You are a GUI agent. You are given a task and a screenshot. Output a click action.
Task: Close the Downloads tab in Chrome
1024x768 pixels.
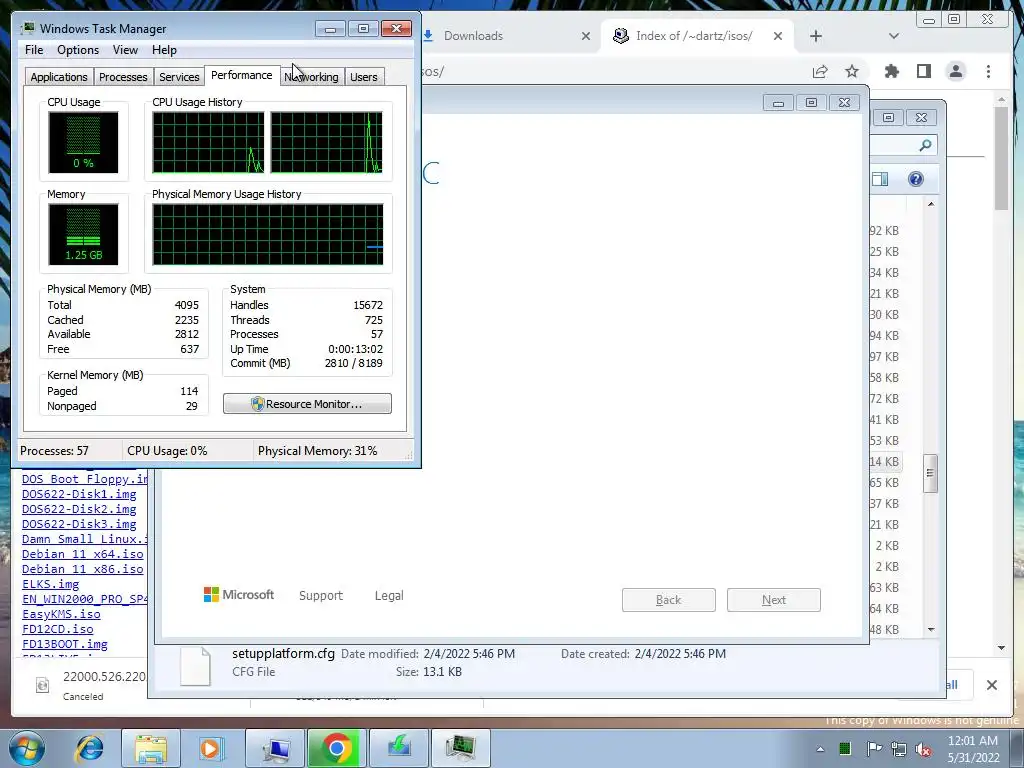tap(586, 36)
